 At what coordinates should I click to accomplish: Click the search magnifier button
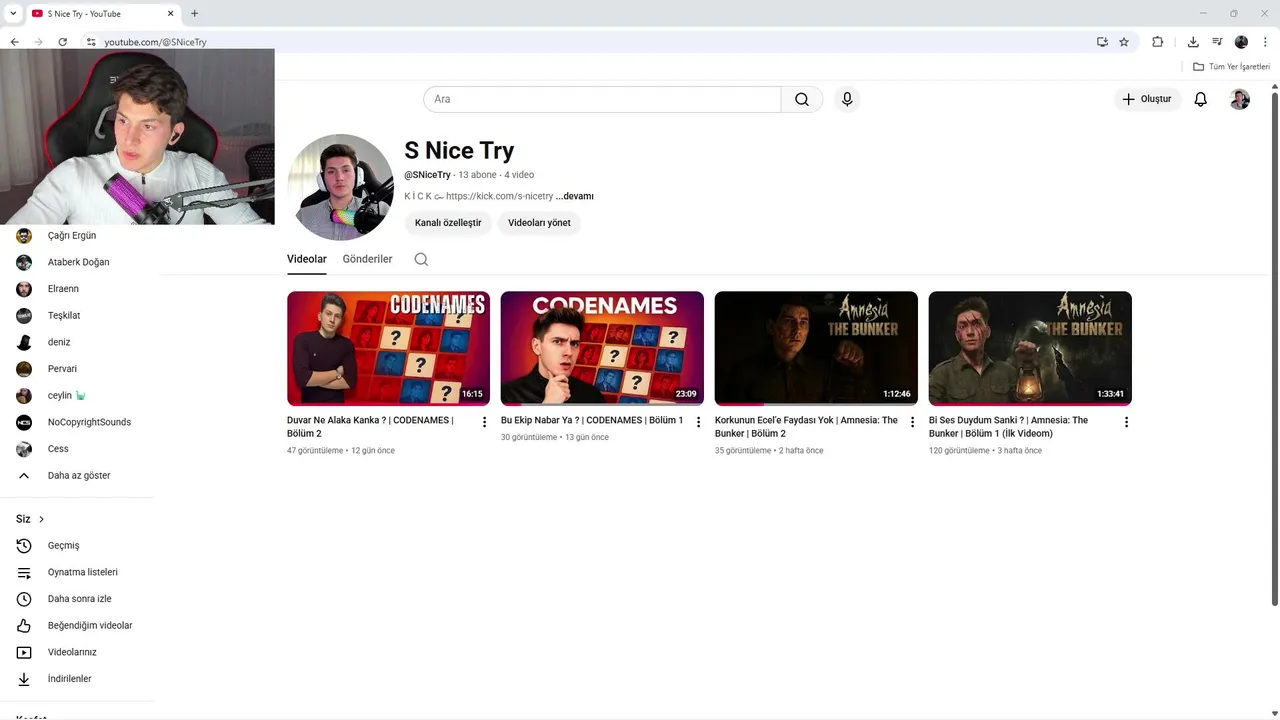pos(802,99)
